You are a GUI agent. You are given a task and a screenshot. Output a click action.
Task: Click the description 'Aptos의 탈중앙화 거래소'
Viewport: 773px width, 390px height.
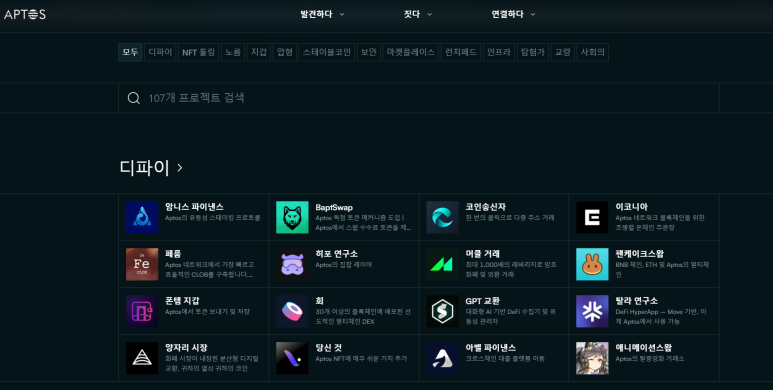pyautogui.click(x=650, y=359)
